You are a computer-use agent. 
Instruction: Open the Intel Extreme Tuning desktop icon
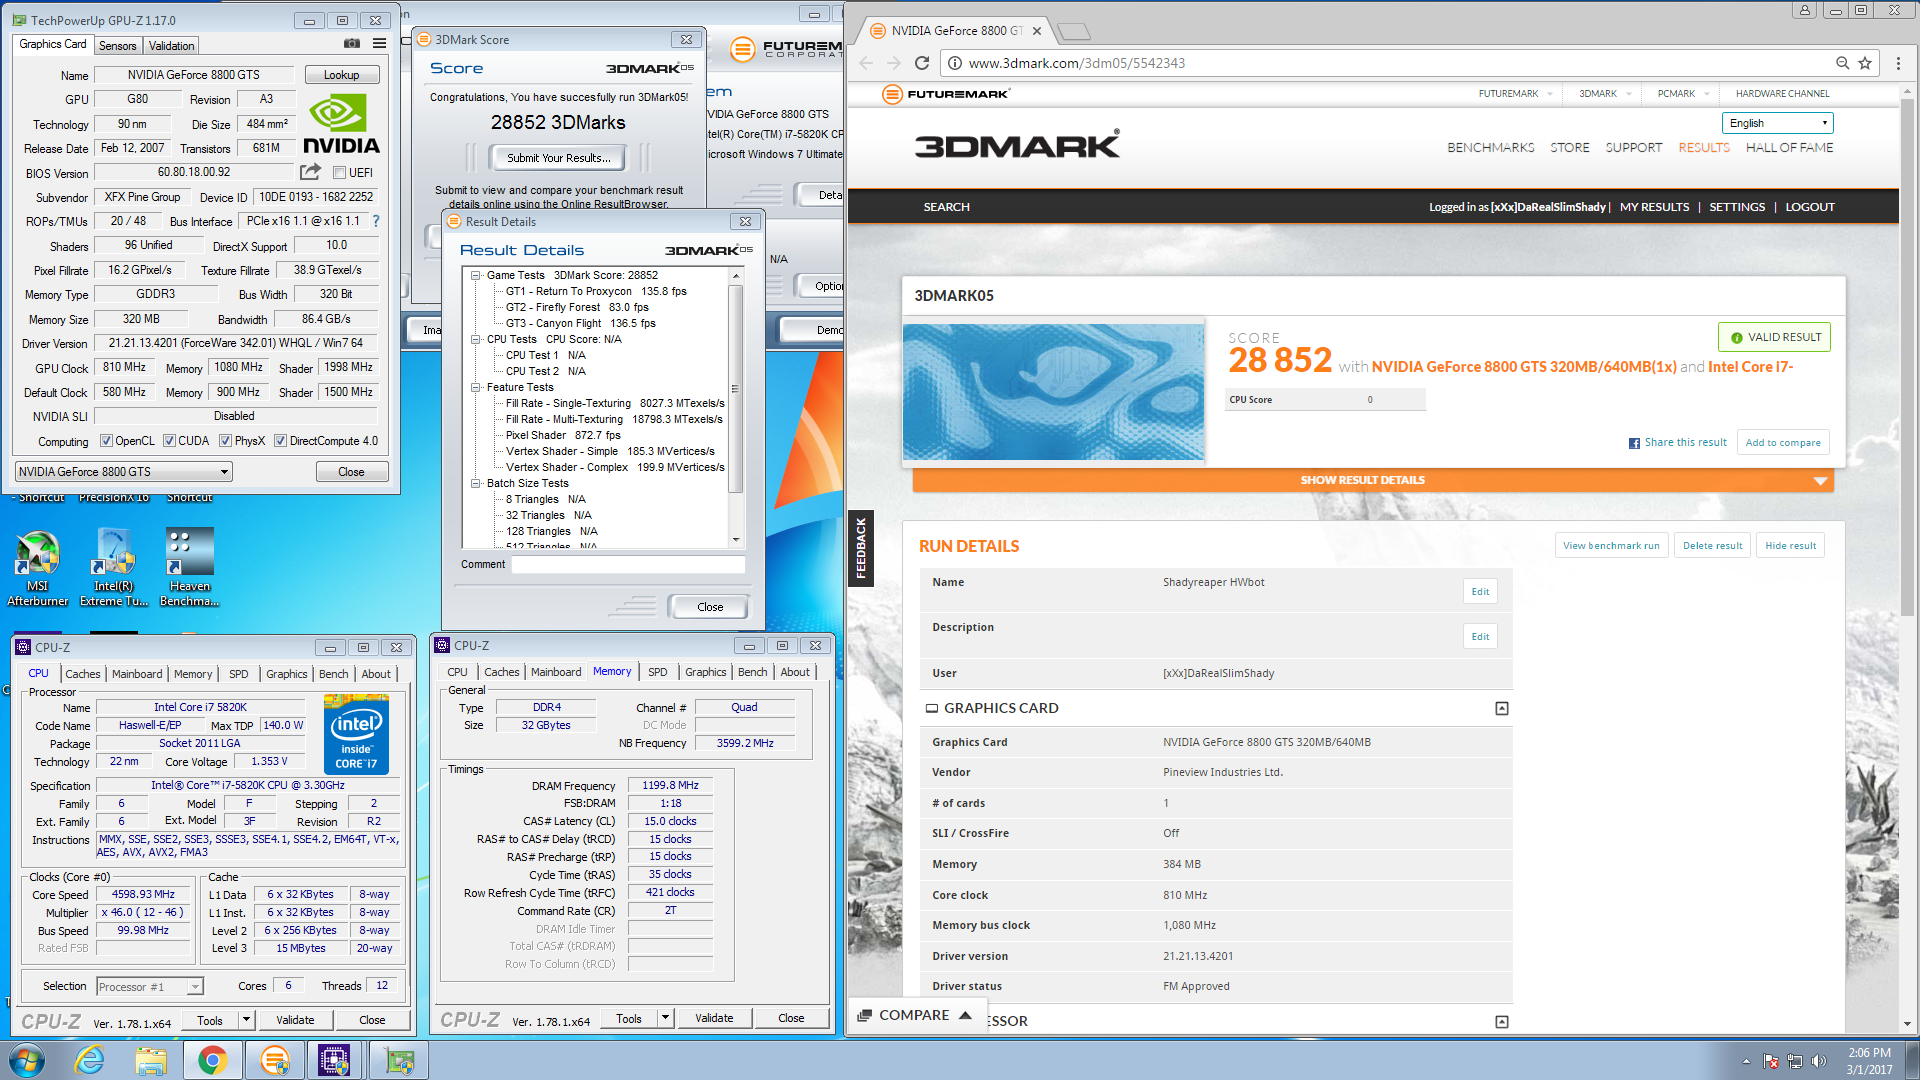[114, 567]
